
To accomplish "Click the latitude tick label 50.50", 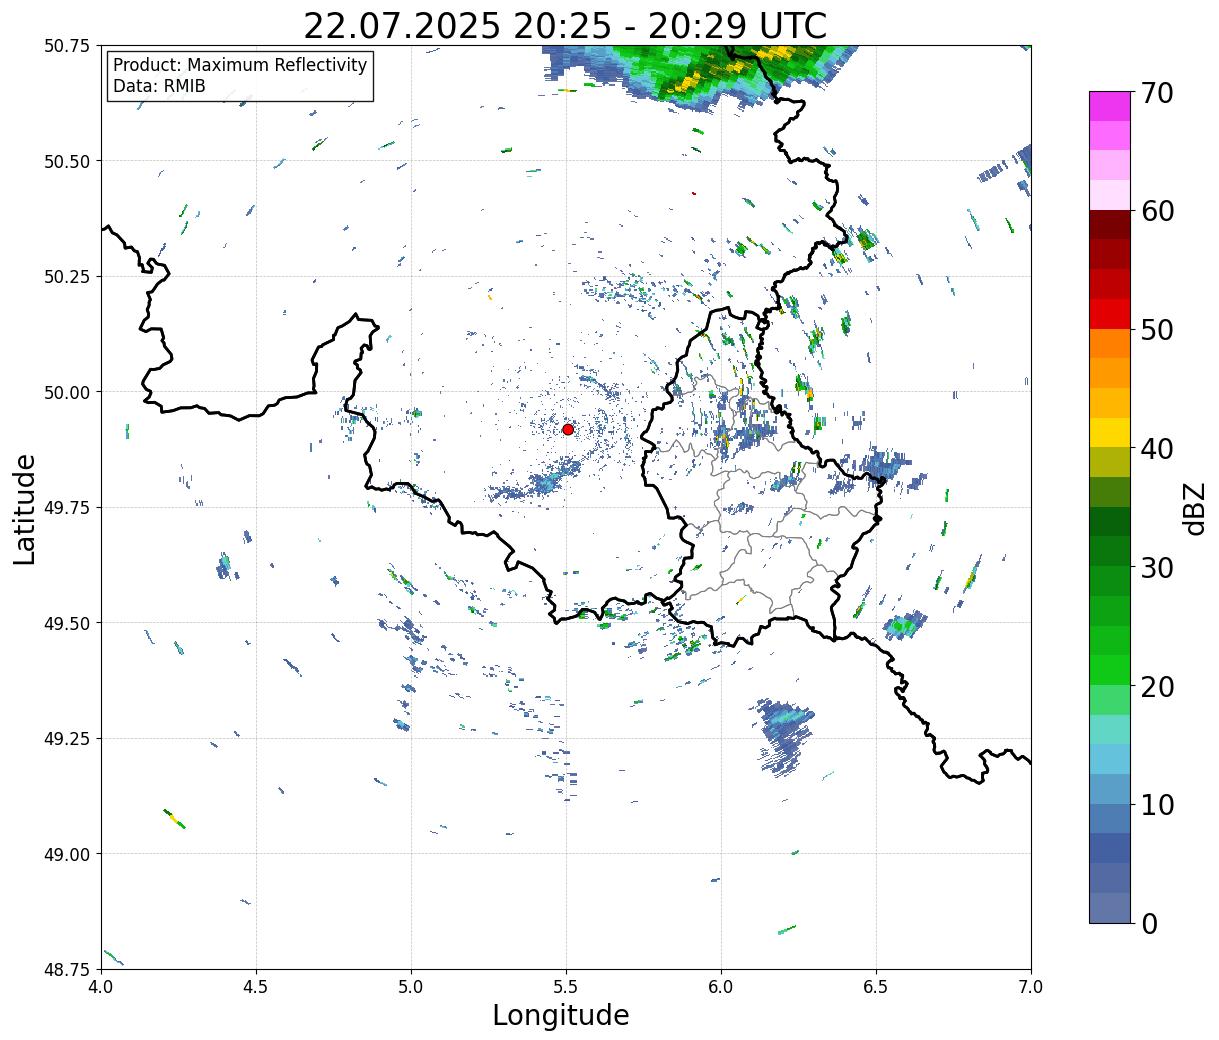I will pyautogui.click(x=67, y=161).
